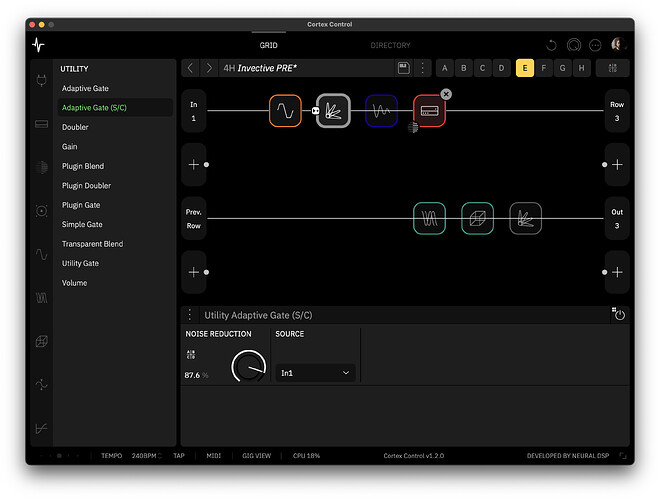
Task: Open GIG VIEW from status bar
Action: point(256,456)
